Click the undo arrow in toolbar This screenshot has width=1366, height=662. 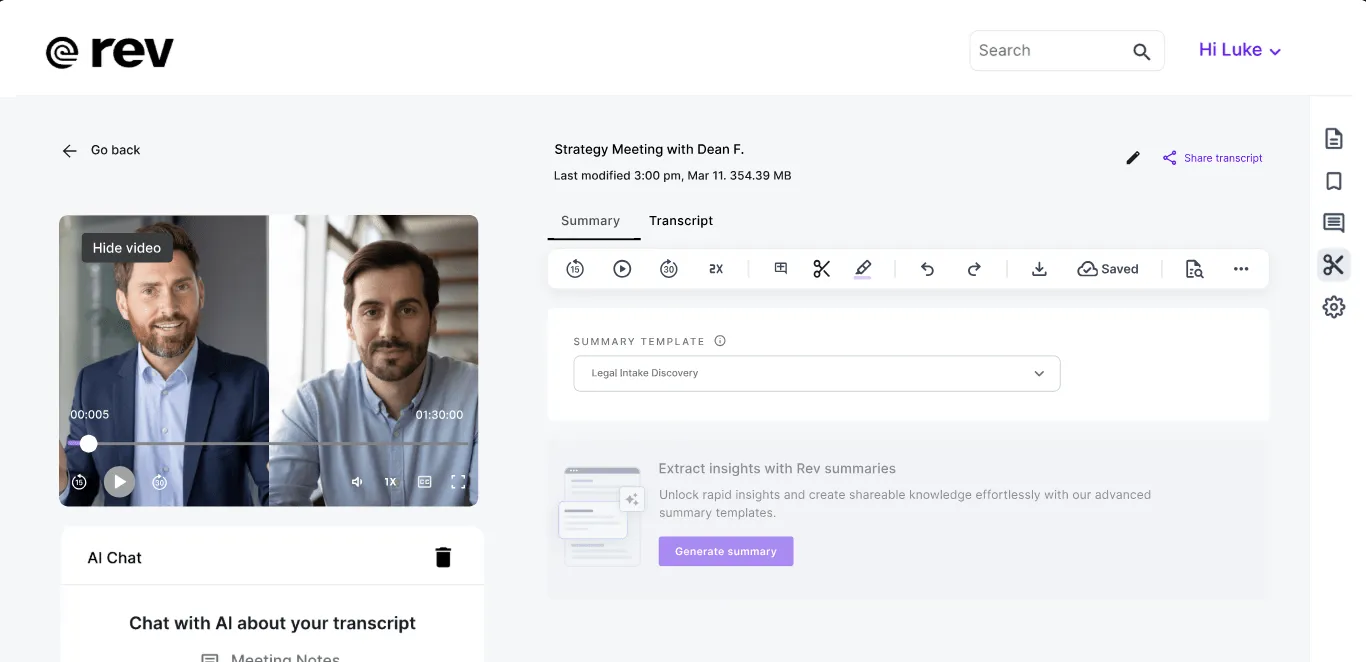927,268
